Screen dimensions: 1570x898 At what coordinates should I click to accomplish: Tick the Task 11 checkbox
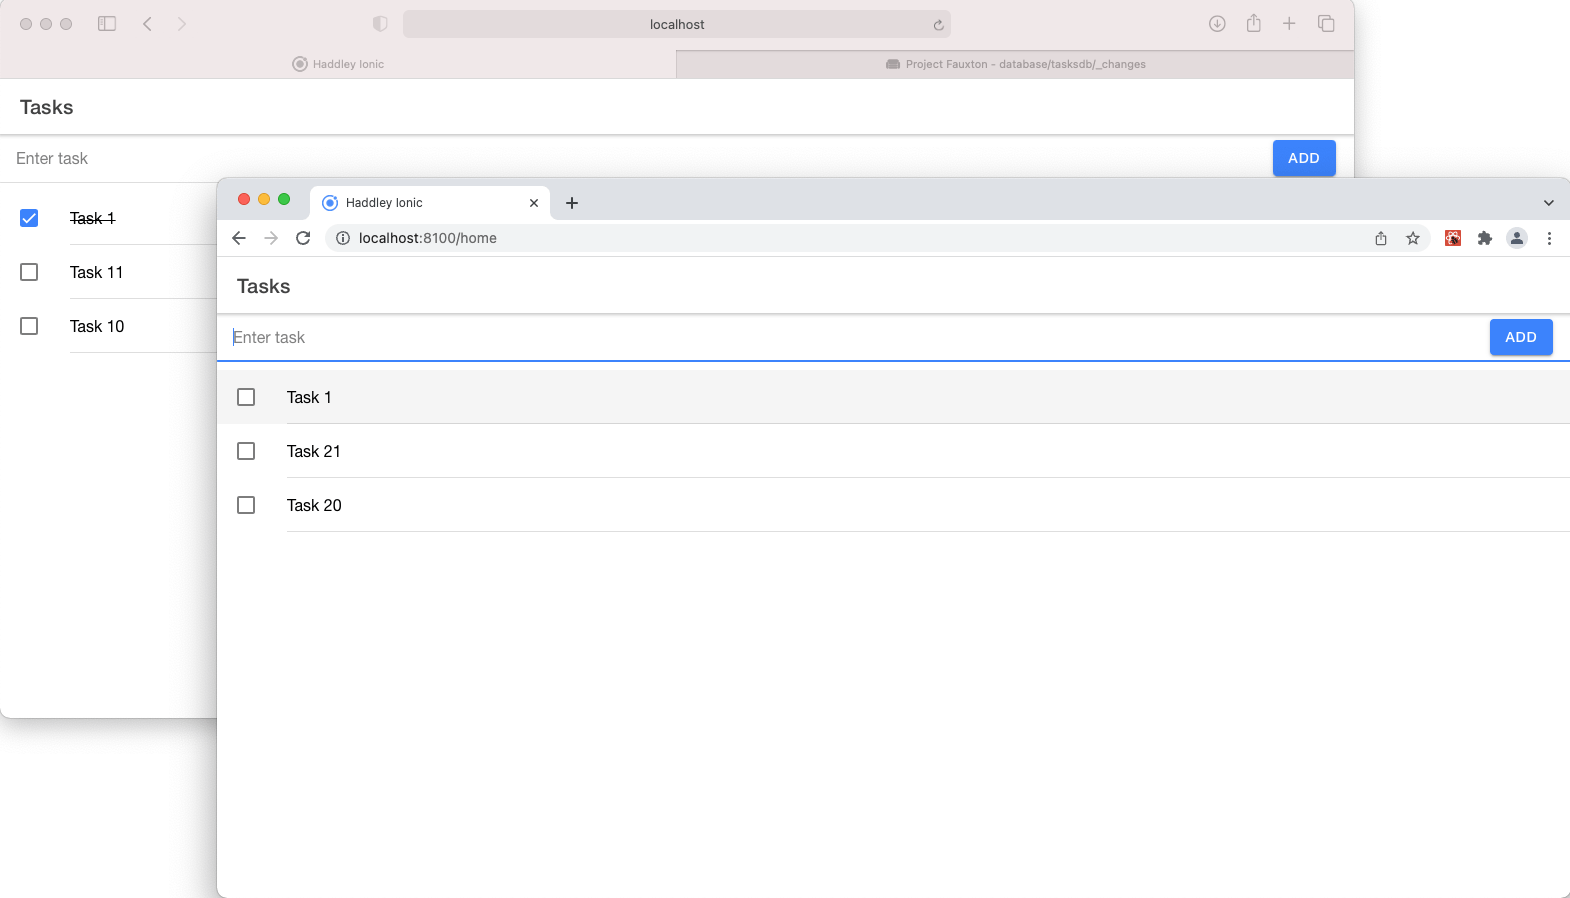click(x=29, y=272)
